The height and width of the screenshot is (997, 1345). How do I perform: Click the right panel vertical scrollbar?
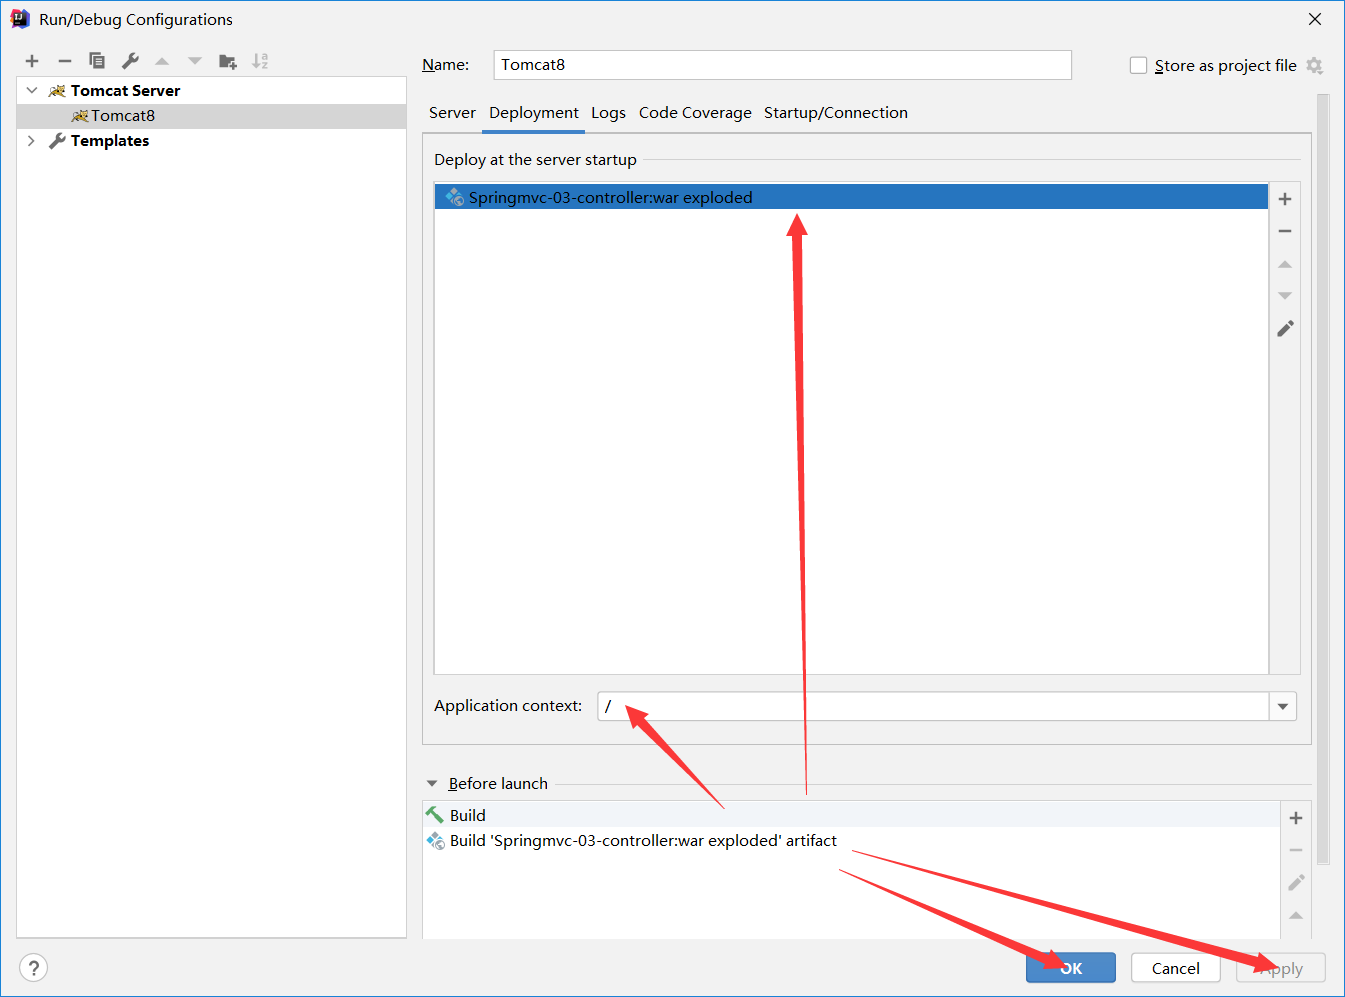[1323, 480]
